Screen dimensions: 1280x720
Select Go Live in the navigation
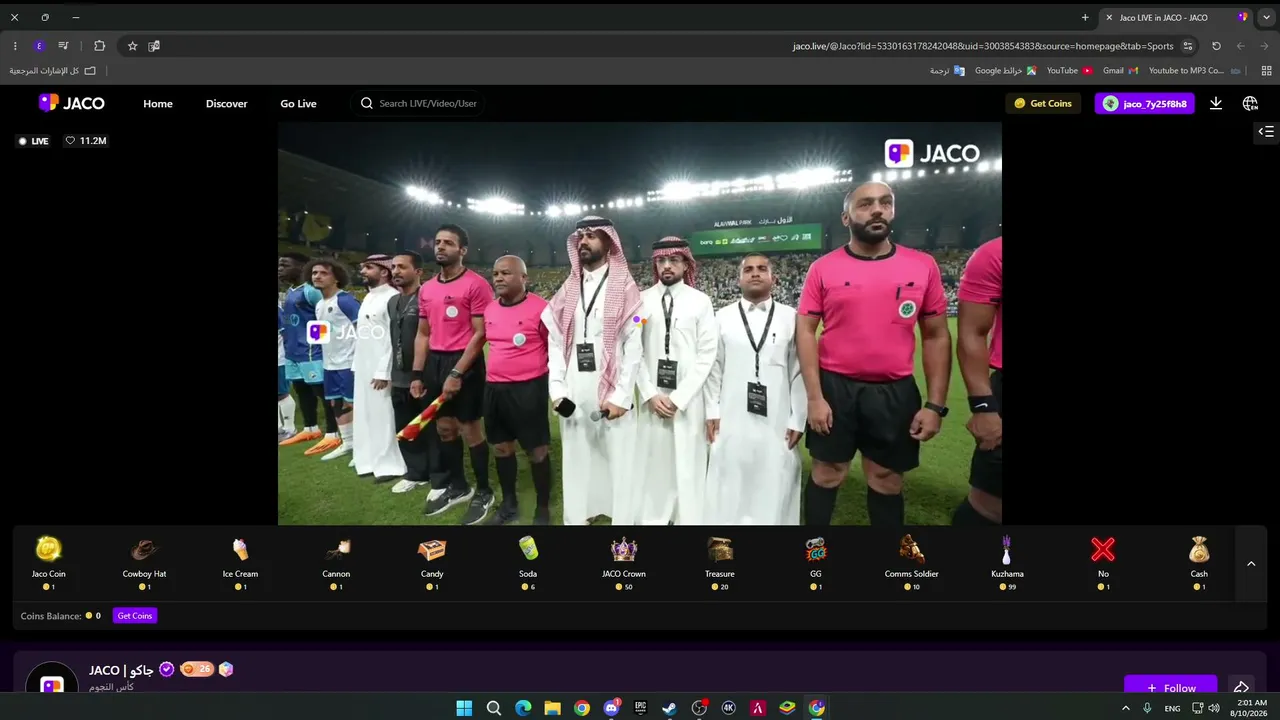pos(298,103)
